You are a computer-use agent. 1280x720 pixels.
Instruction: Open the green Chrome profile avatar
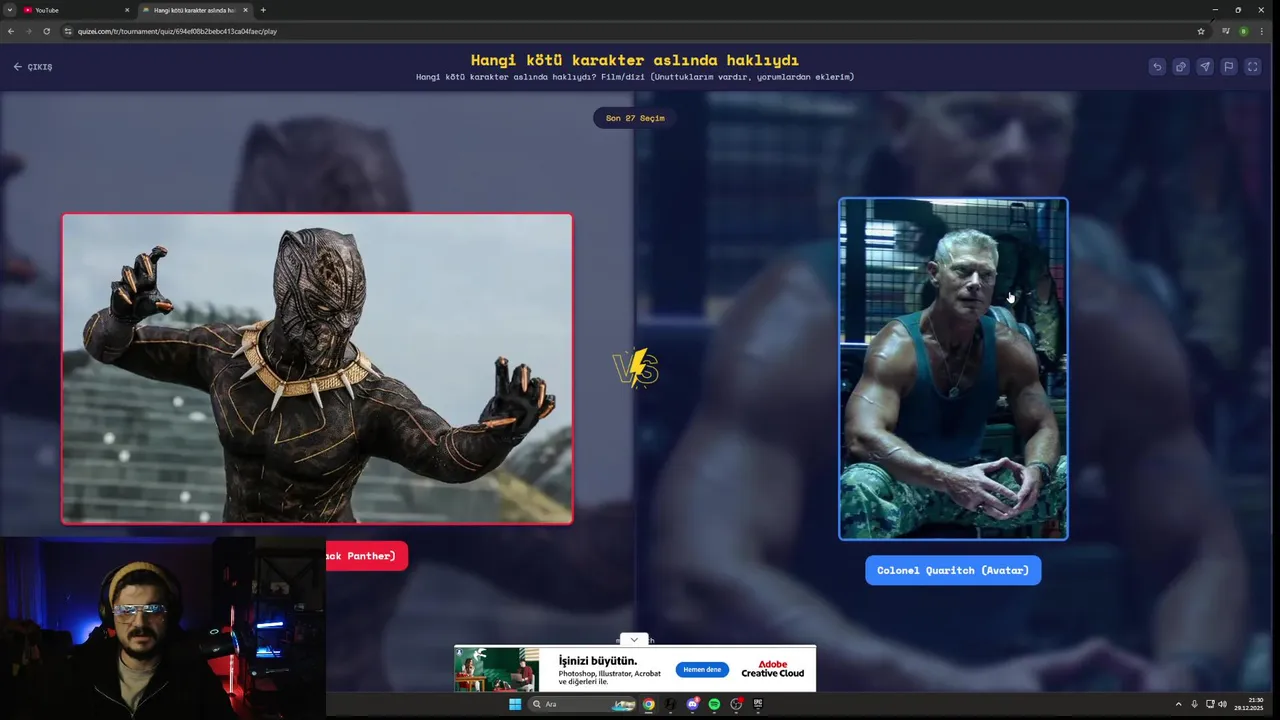pos(1244,31)
